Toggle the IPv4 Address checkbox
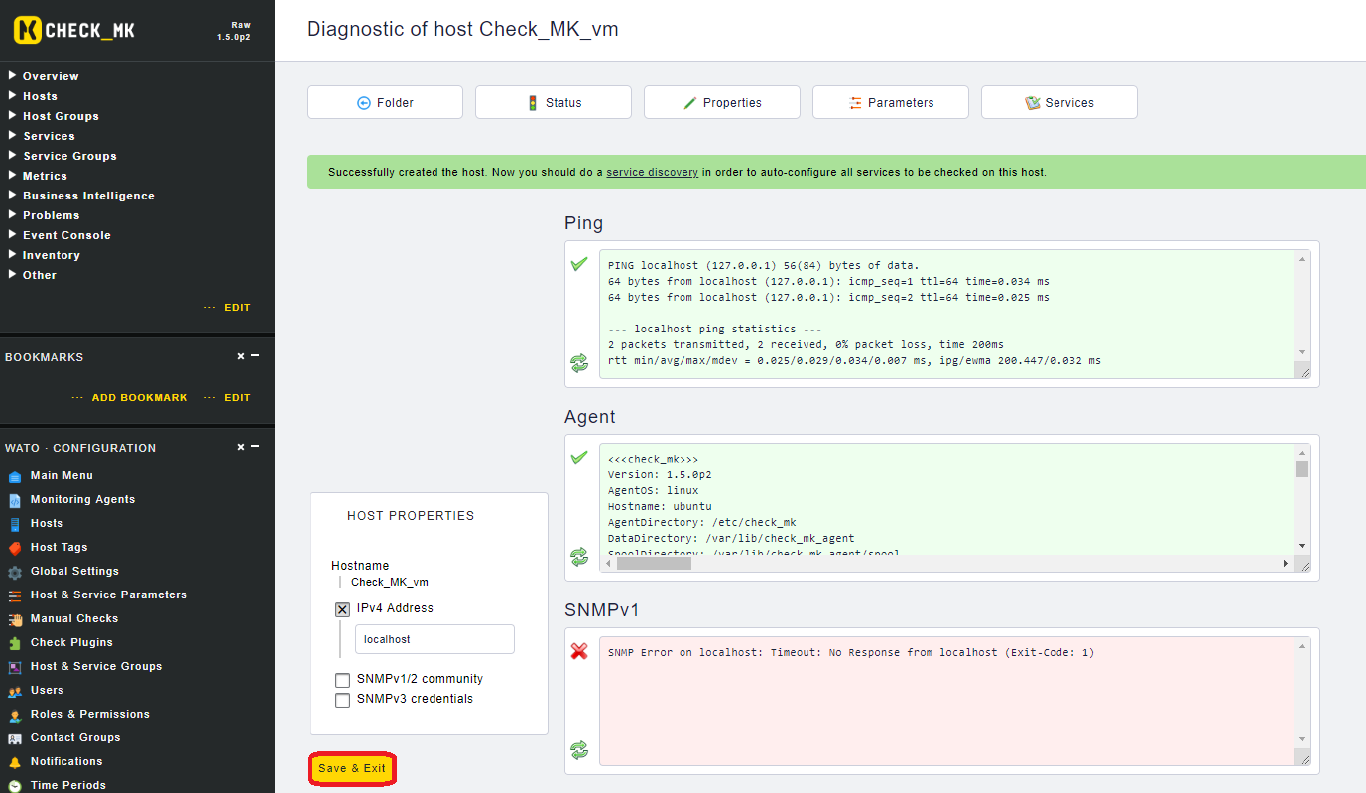1366x793 pixels. click(x=342, y=609)
